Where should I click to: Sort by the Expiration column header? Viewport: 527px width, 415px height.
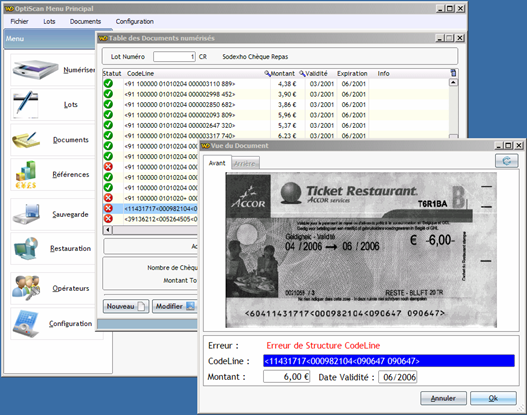(352, 73)
